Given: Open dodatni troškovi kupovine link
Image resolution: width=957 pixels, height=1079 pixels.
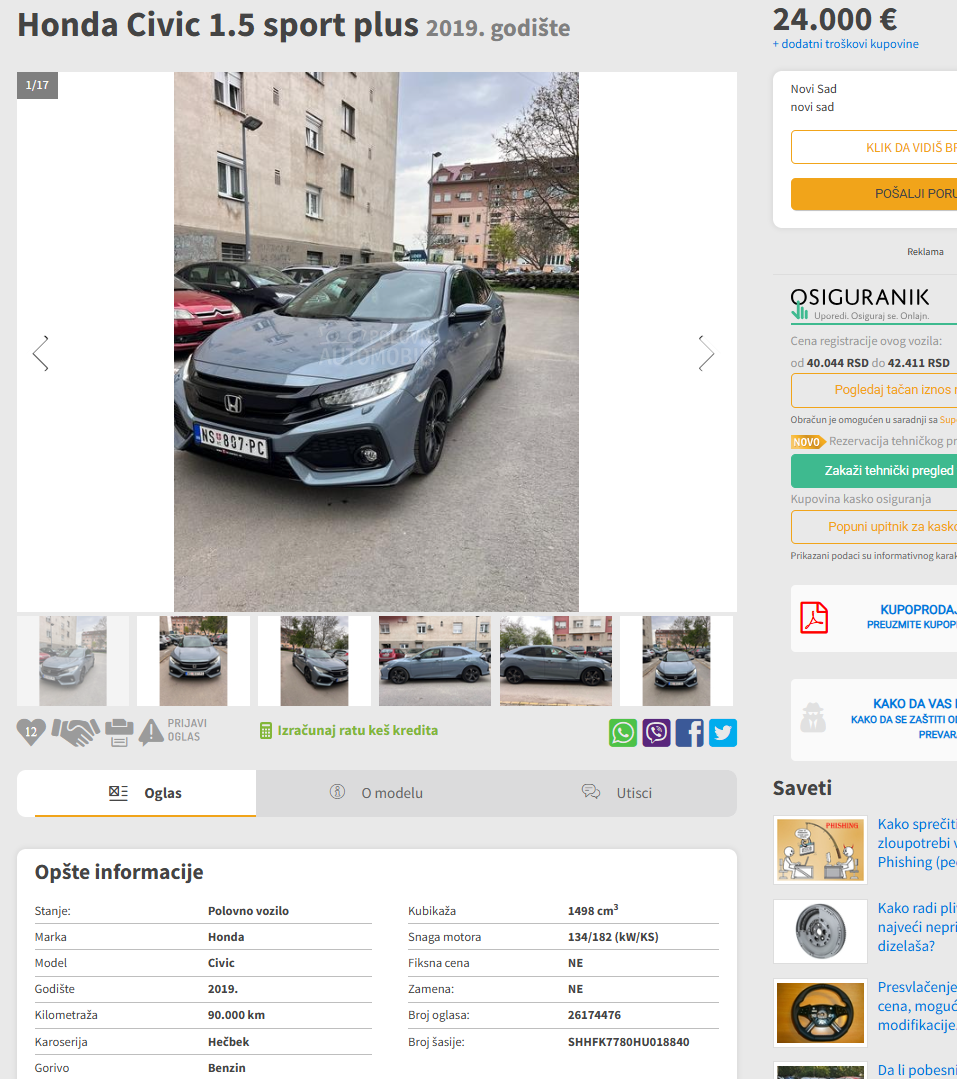Looking at the screenshot, I should [x=845, y=44].
